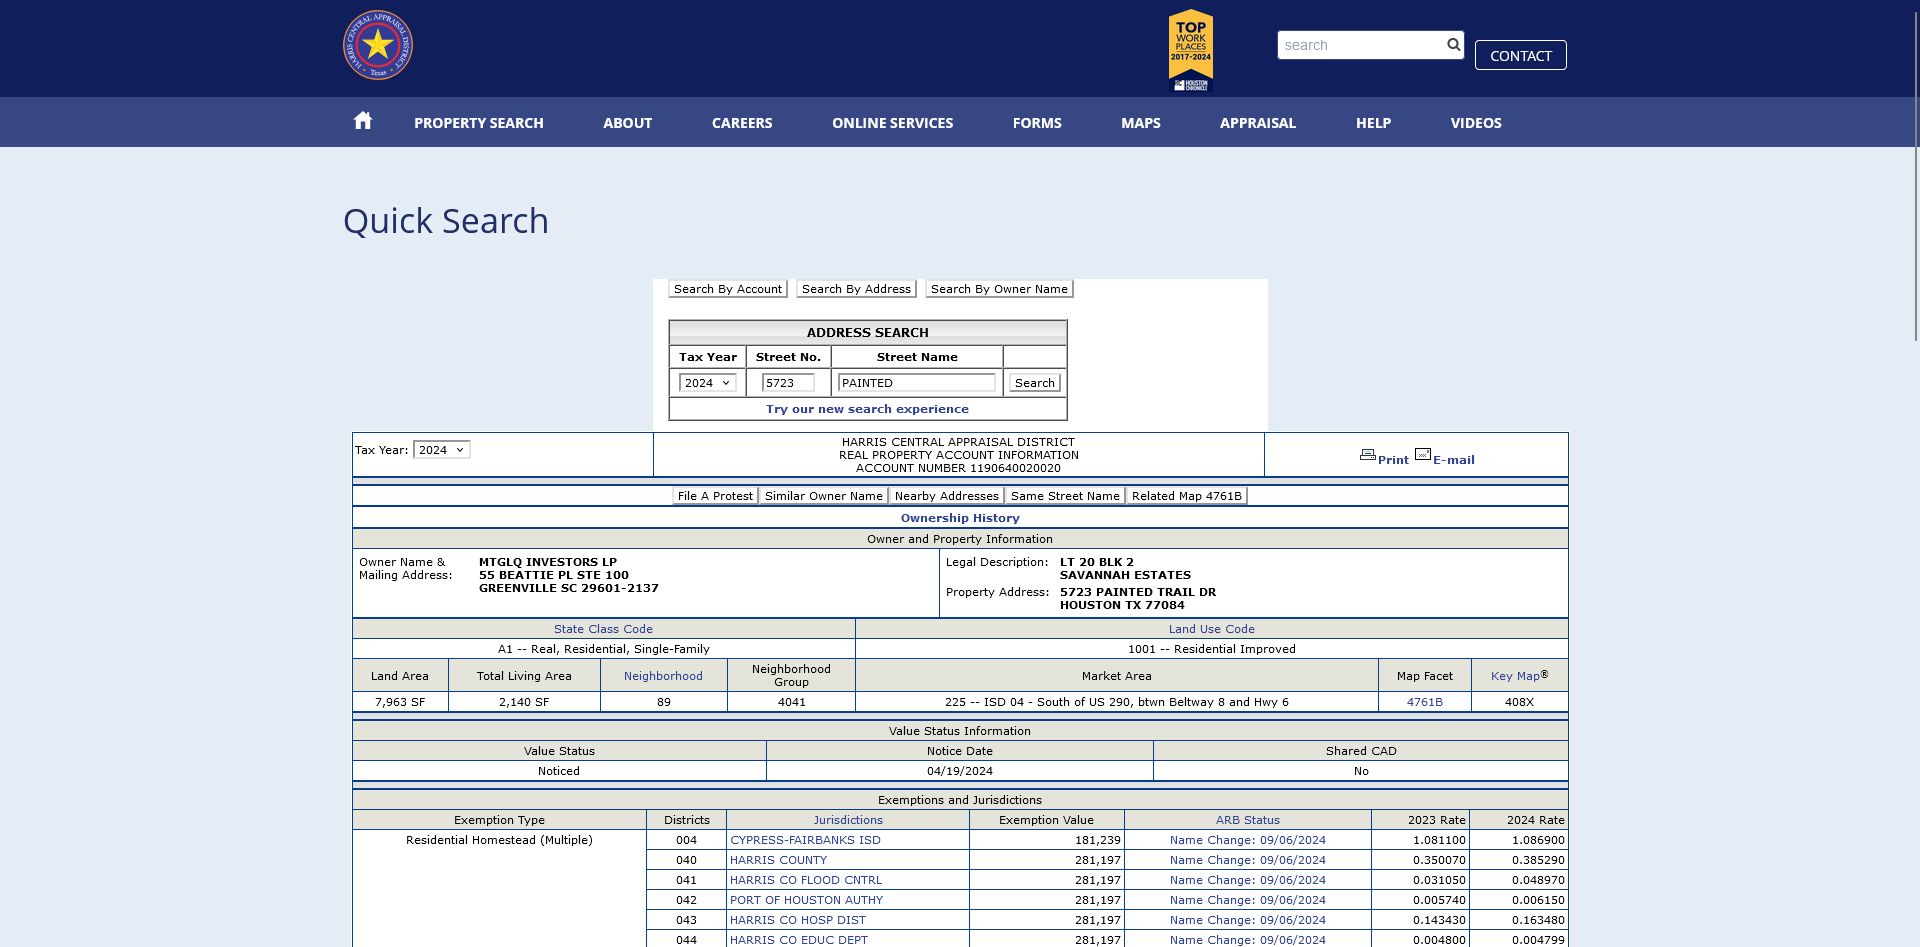Open the address search Tax Year dropdown
This screenshot has height=947, width=1920.
[x=707, y=383]
